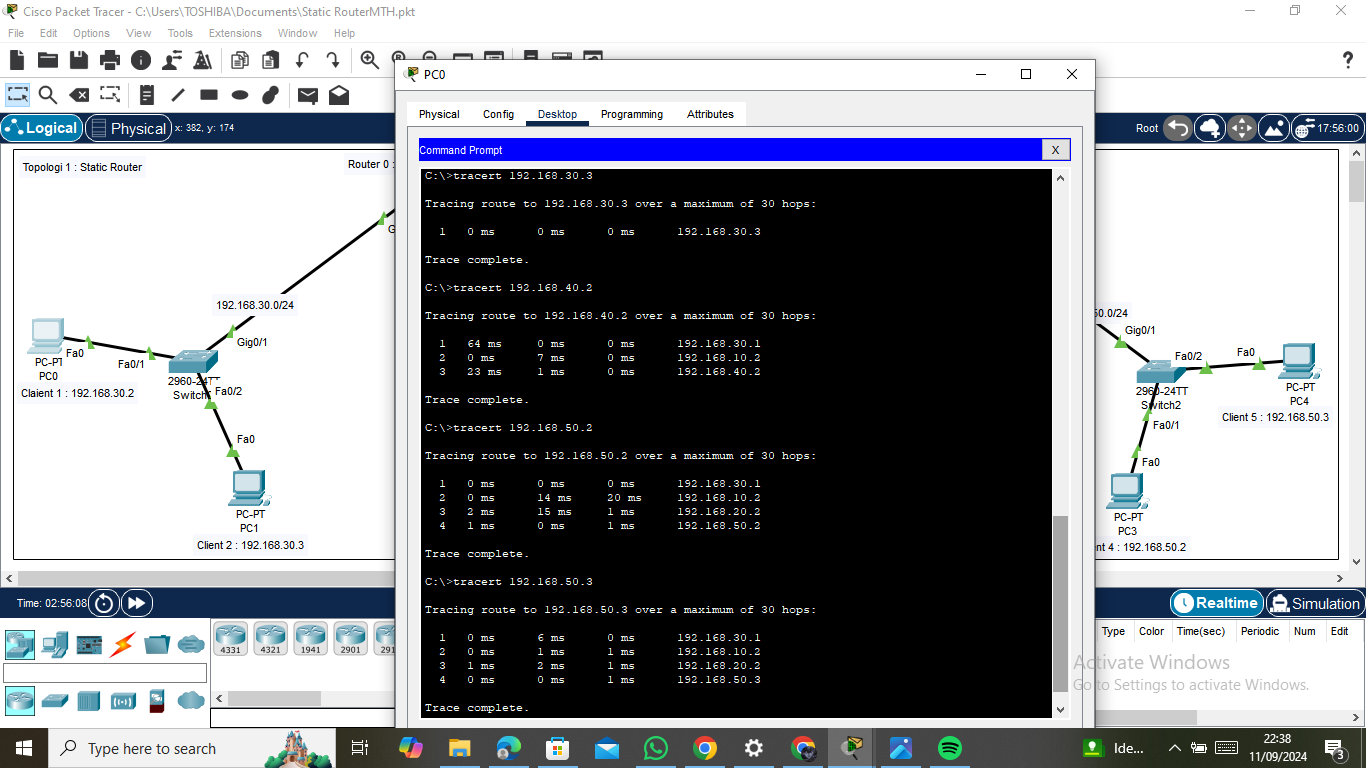Switch to Attributes tab in PC0 window
The image size is (1366, 768).
point(710,114)
